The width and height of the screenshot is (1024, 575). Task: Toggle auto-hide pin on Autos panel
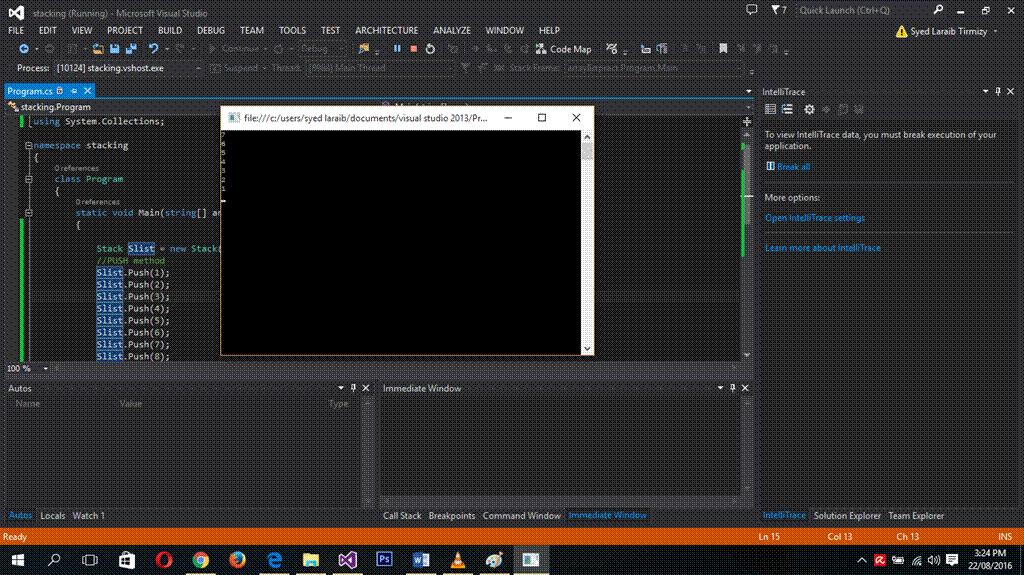click(352, 387)
